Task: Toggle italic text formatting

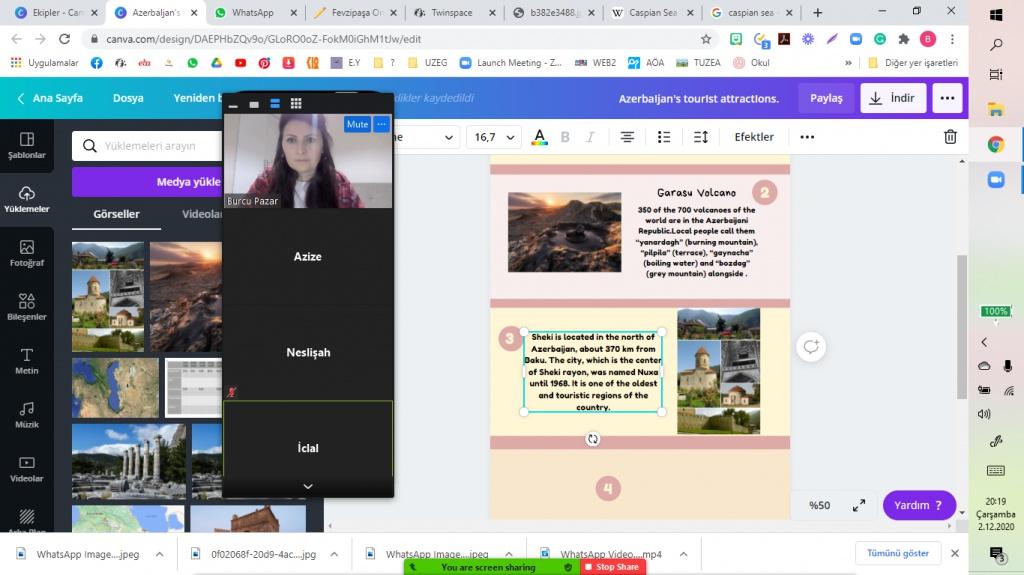Action: [x=590, y=137]
